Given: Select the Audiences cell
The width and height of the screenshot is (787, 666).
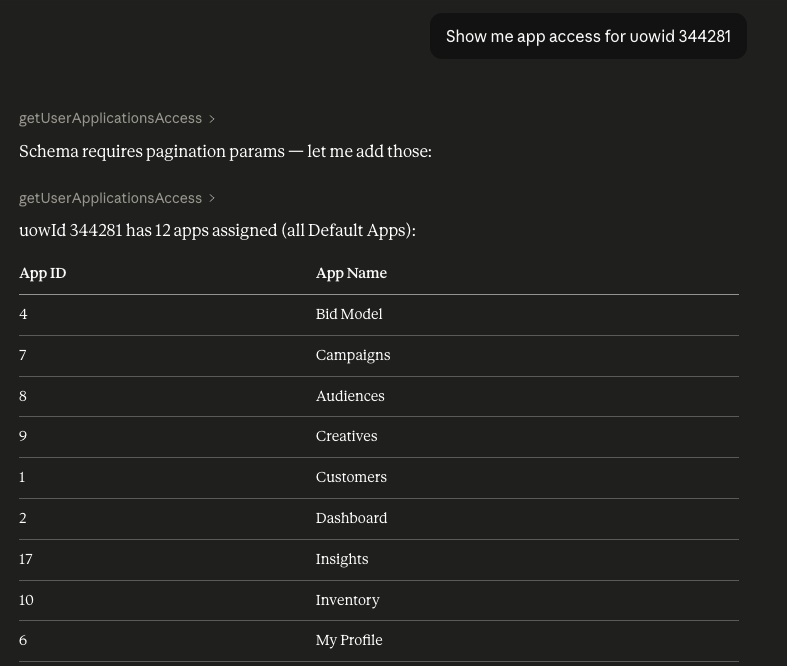Looking at the screenshot, I should coord(350,396).
